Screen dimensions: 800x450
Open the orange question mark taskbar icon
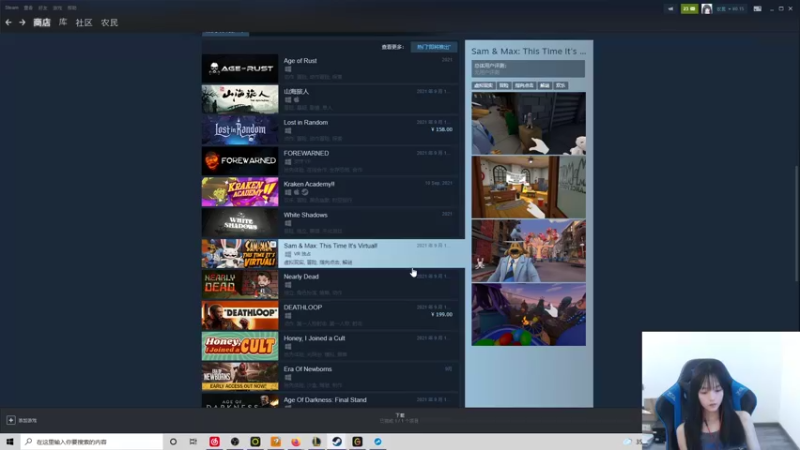click(x=276, y=442)
